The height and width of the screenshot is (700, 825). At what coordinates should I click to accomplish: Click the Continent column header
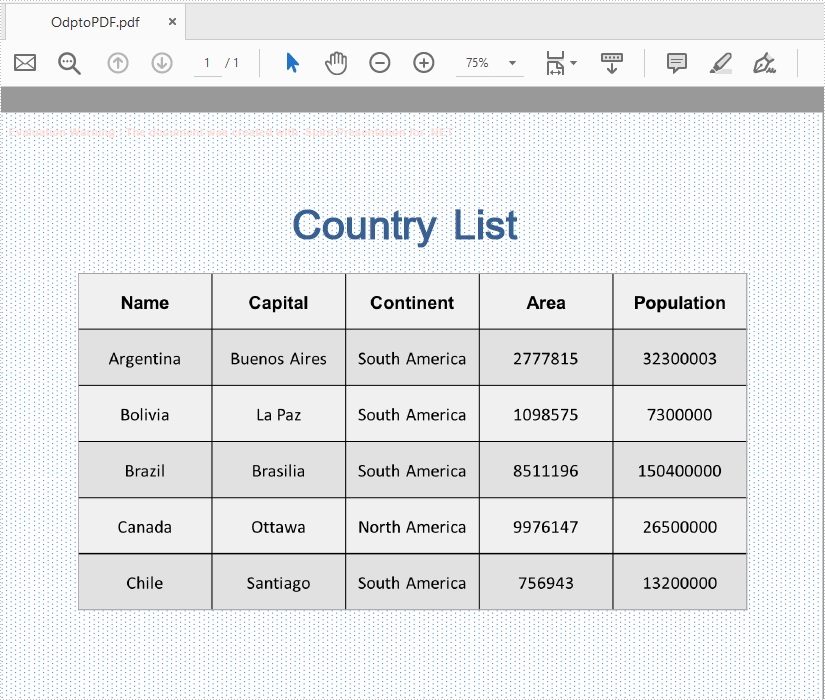[x=412, y=302]
